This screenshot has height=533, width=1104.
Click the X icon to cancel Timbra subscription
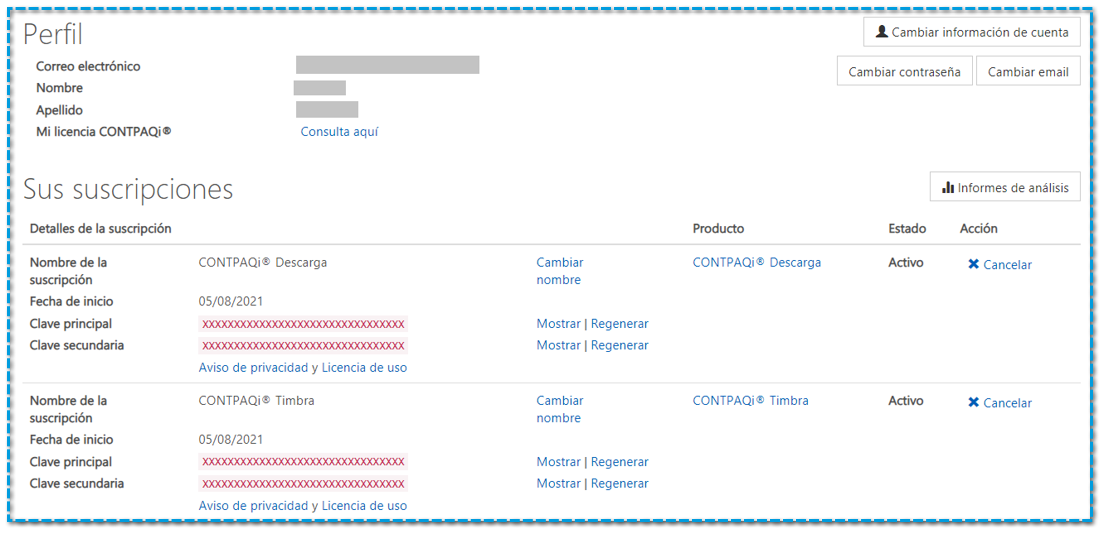pos(974,402)
